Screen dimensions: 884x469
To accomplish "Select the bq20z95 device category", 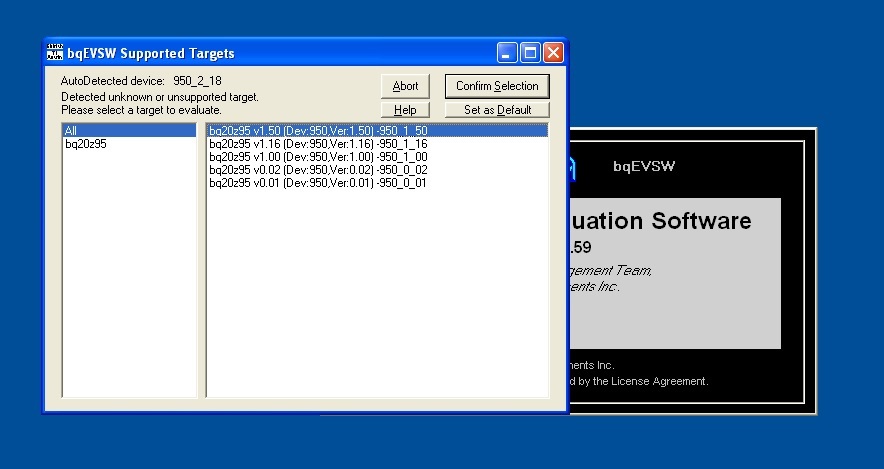I will coord(129,144).
